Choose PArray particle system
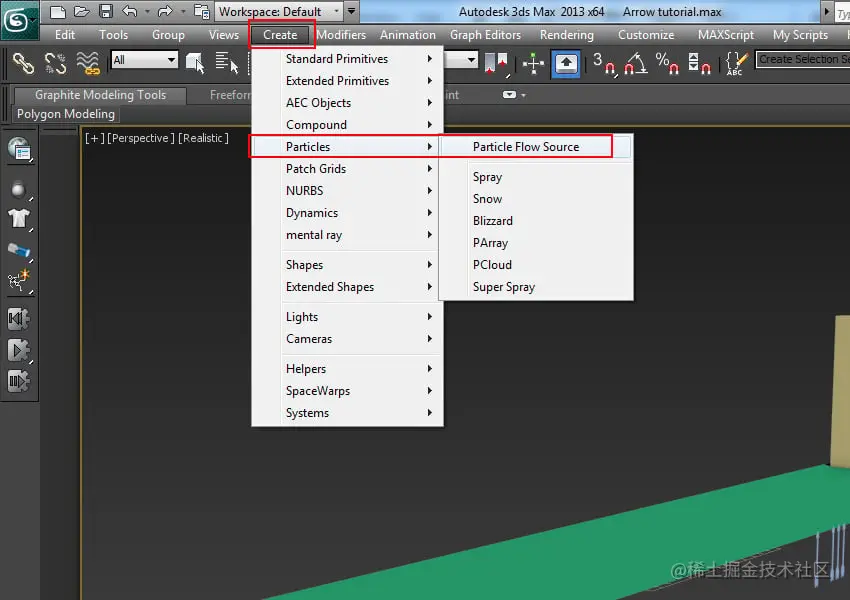Image resolution: width=850 pixels, height=600 pixels. (x=536, y=243)
